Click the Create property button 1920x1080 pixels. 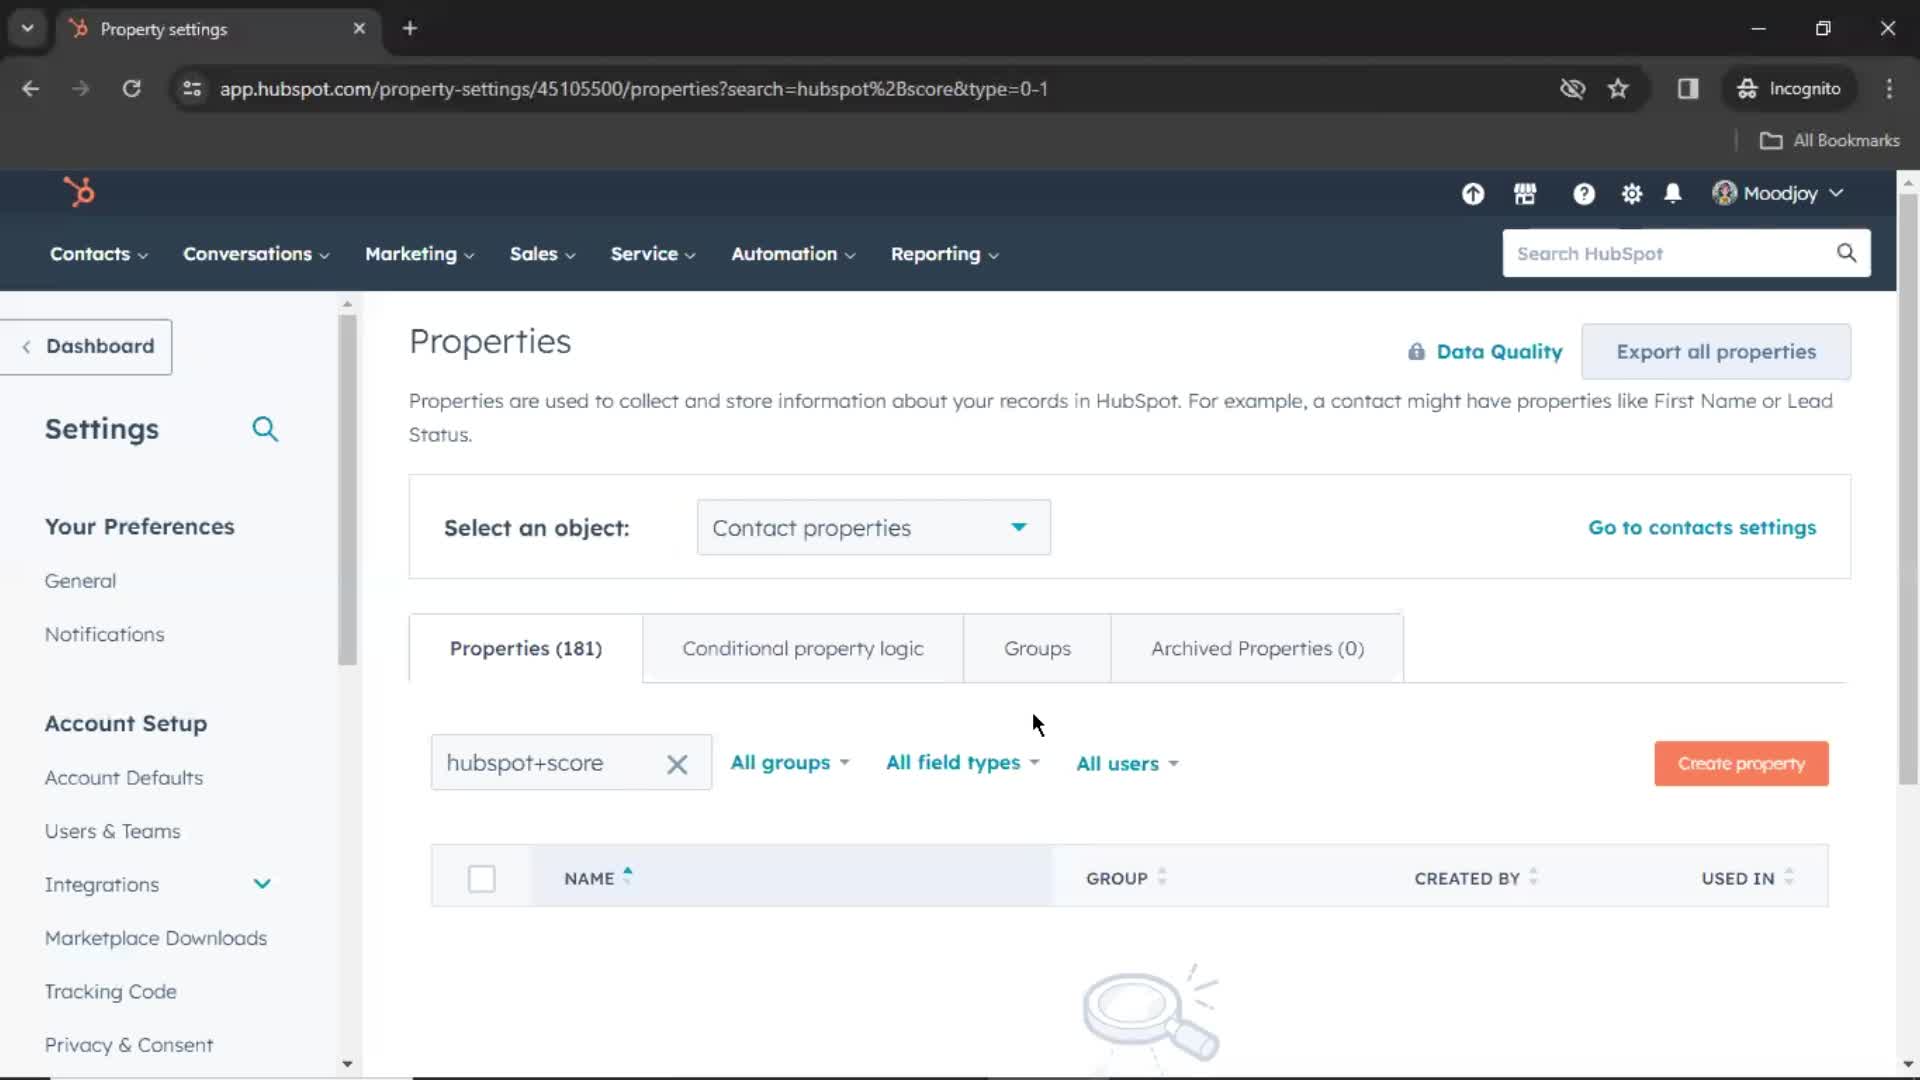[1741, 762]
